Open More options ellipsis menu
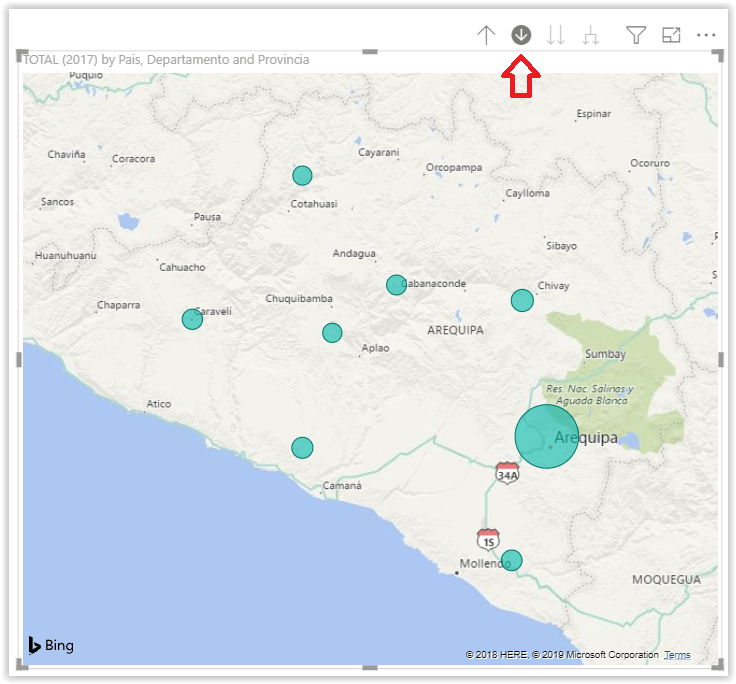This screenshot has height=684, width=736. point(707,36)
